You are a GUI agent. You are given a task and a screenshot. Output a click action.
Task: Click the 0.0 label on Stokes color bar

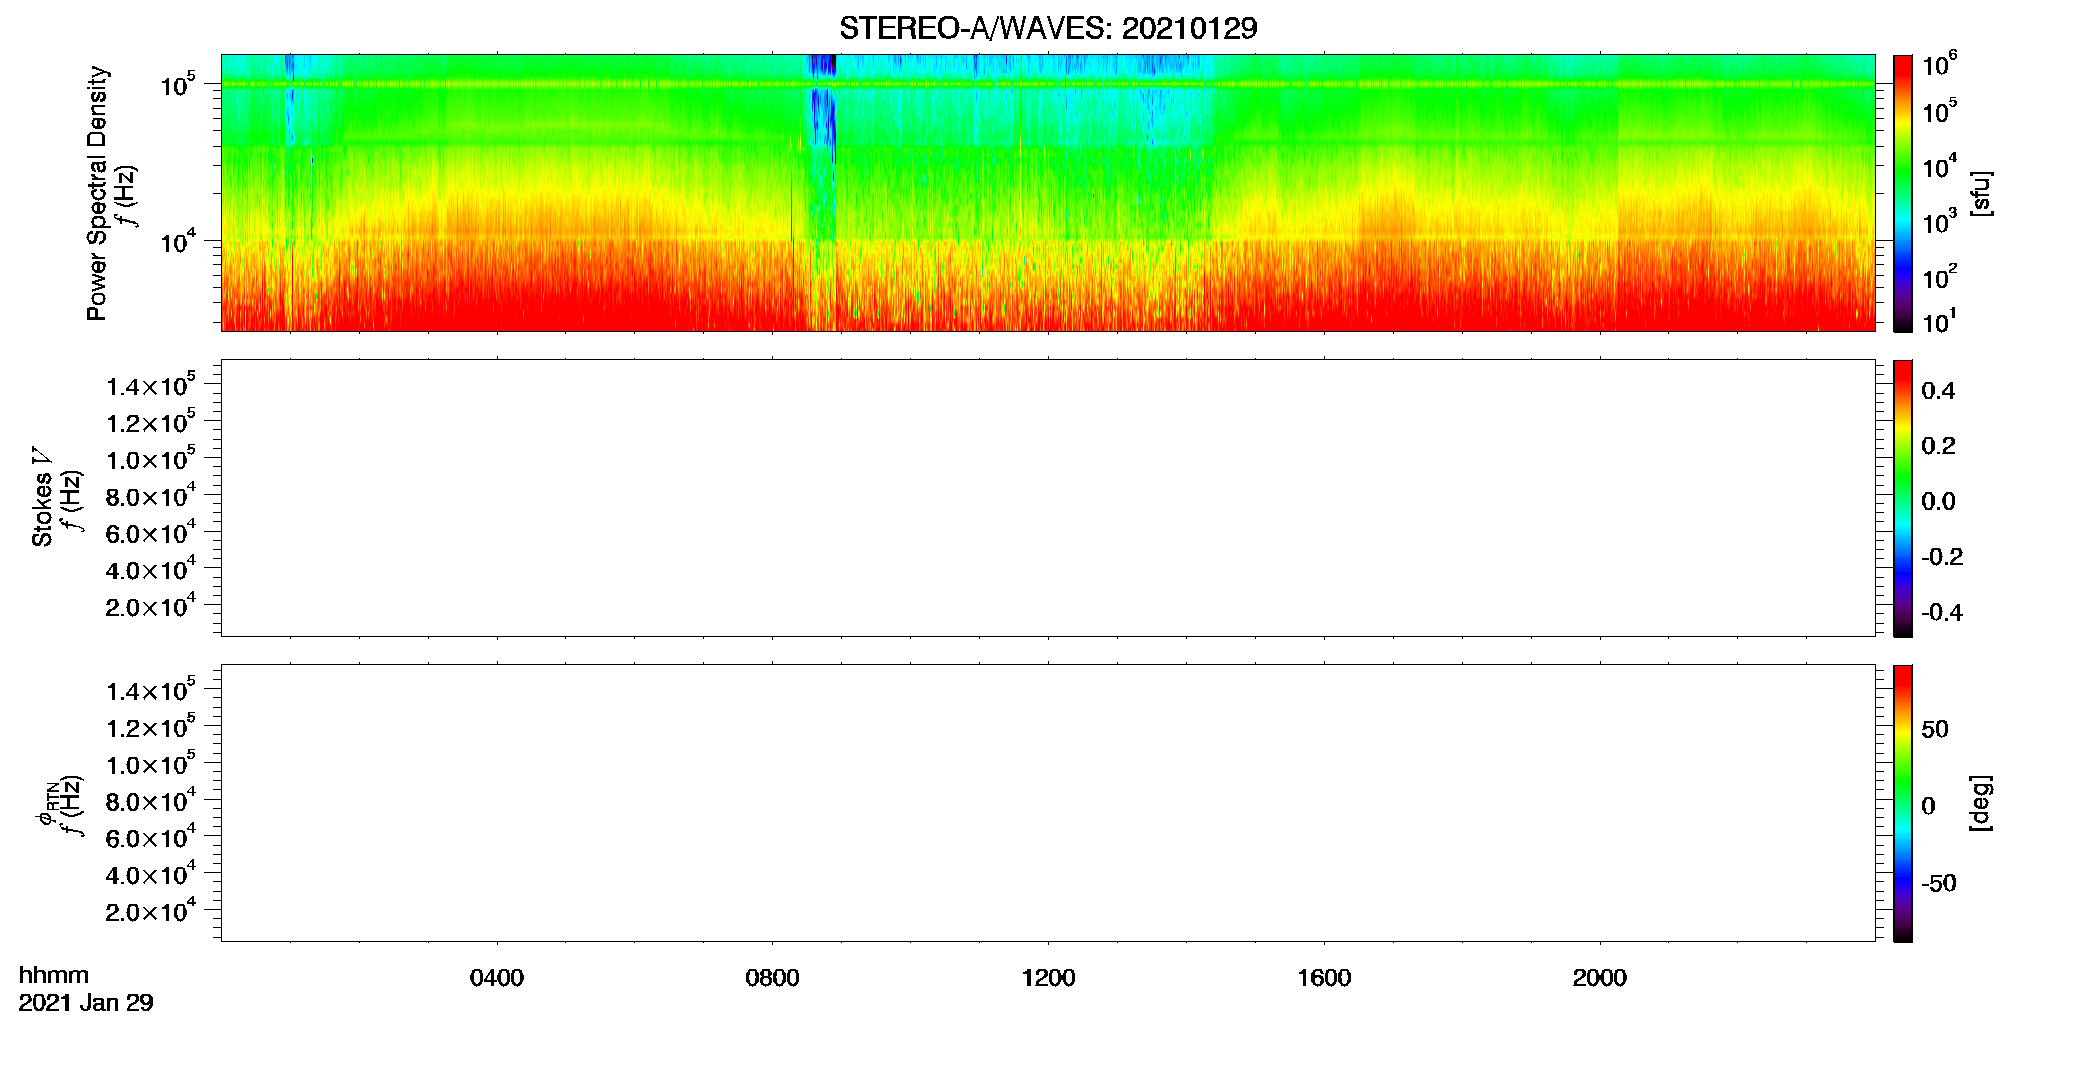(1938, 501)
